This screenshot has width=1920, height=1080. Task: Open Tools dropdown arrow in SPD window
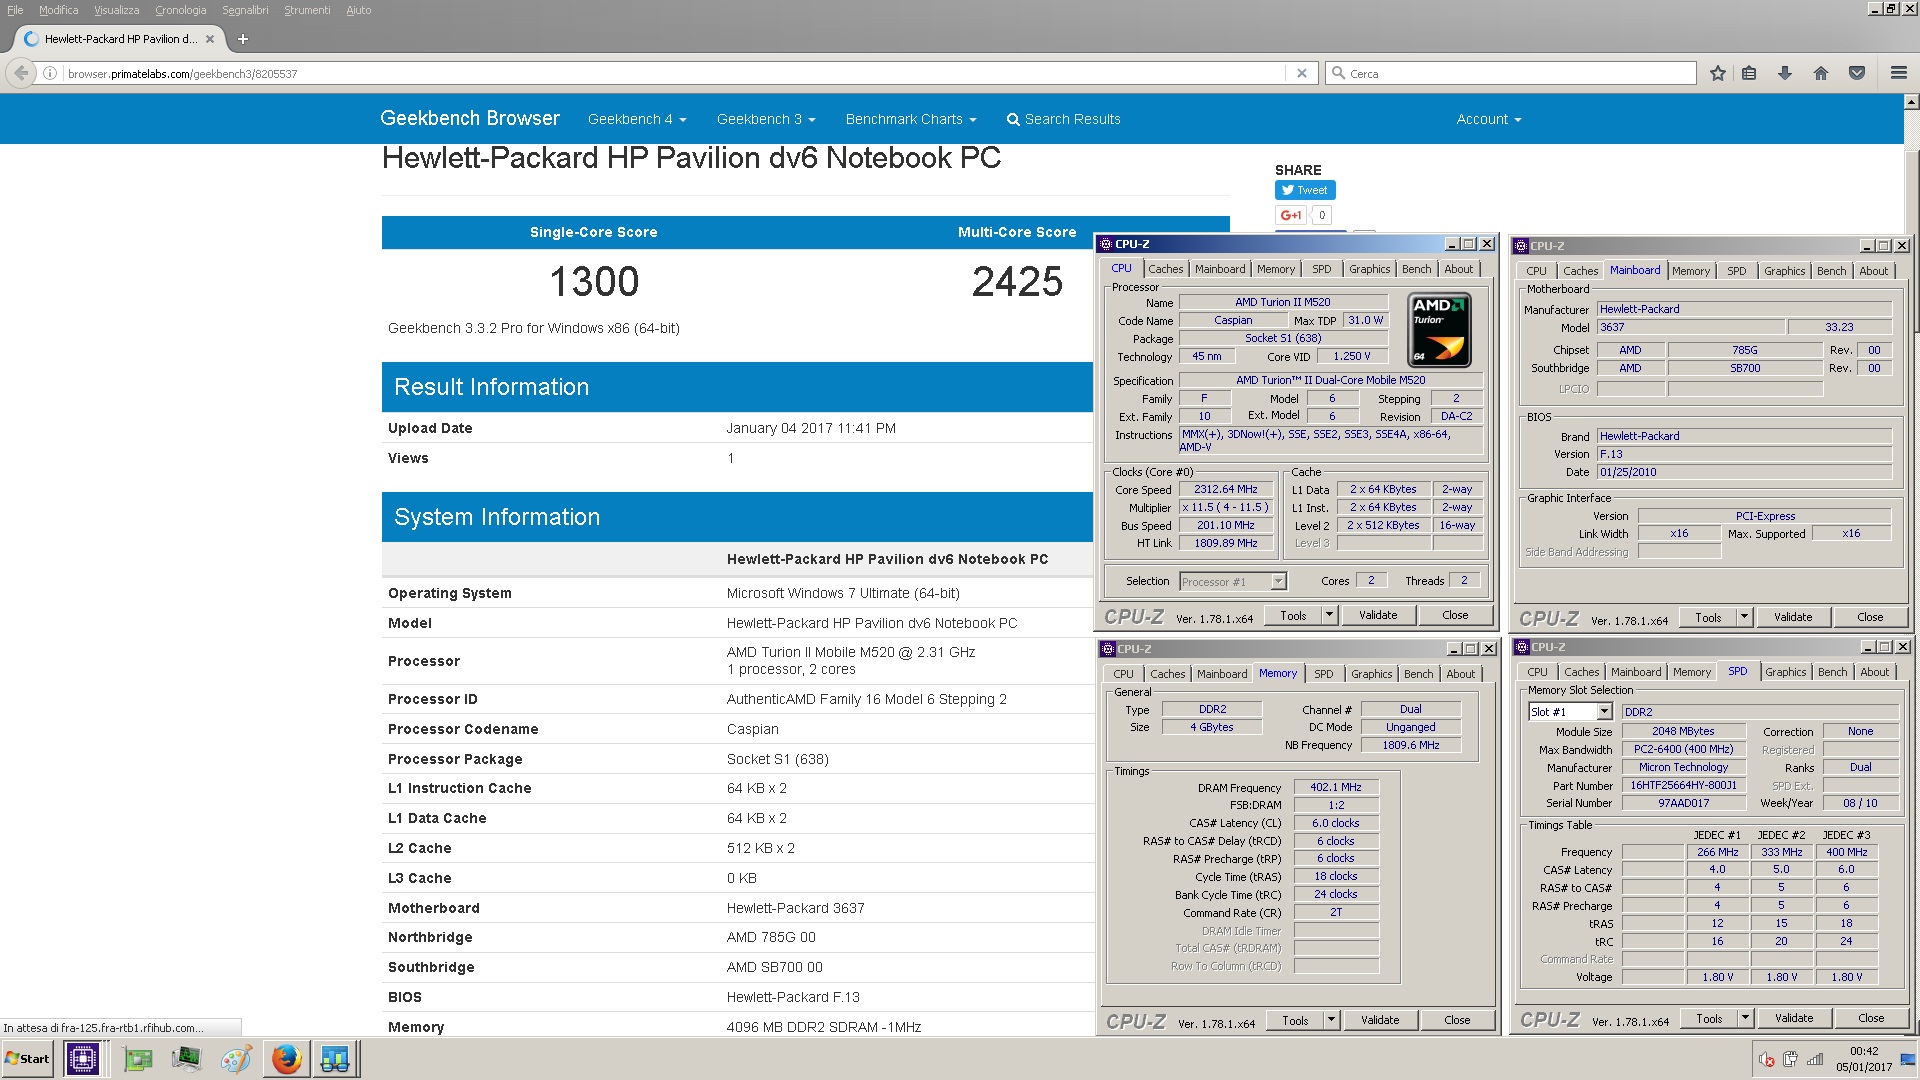[x=1745, y=1018]
